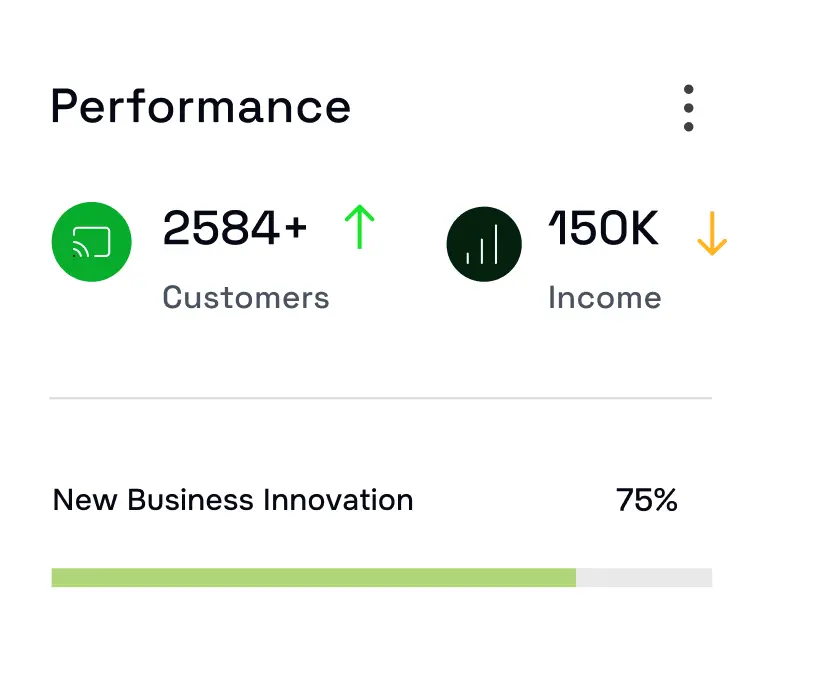
Task: Click the plus sign after 2584
Action: tap(295, 230)
